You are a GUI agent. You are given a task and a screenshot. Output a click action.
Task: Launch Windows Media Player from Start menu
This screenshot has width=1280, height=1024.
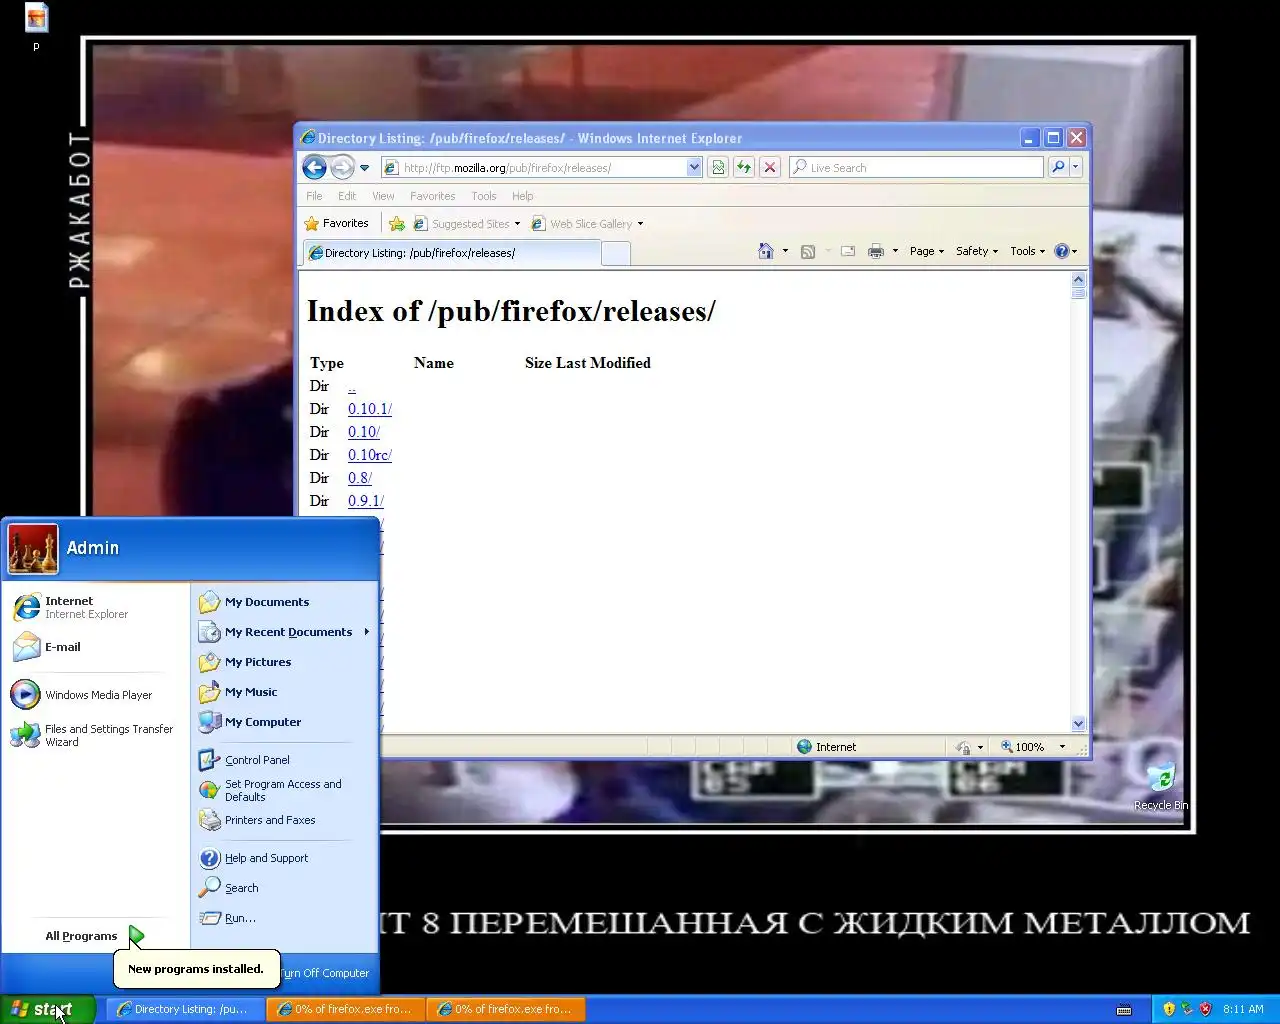click(x=95, y=695)
